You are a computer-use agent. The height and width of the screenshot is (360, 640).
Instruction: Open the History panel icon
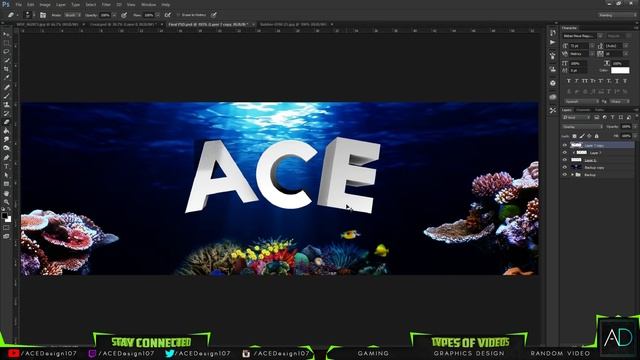(553, 33)
